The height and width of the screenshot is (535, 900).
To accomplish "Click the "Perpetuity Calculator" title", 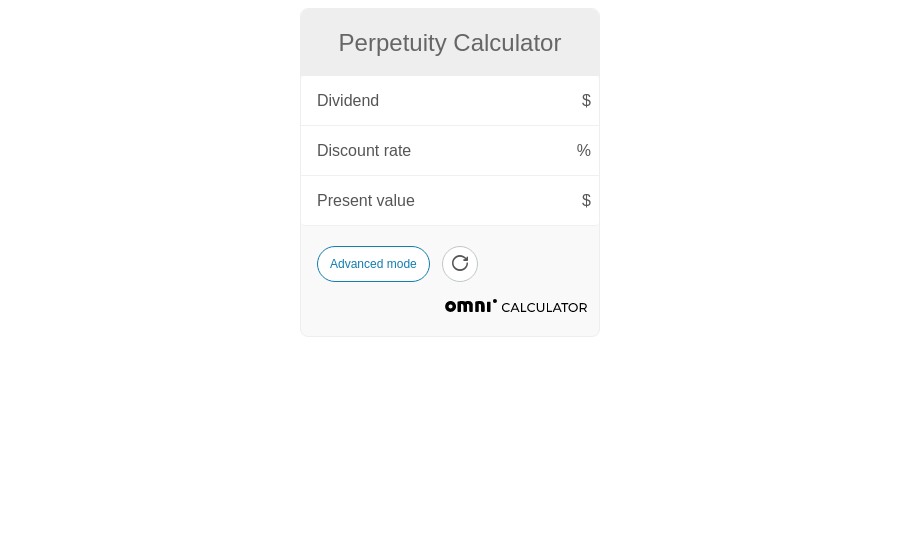I will pyautogui.click(x=450, y=43).
